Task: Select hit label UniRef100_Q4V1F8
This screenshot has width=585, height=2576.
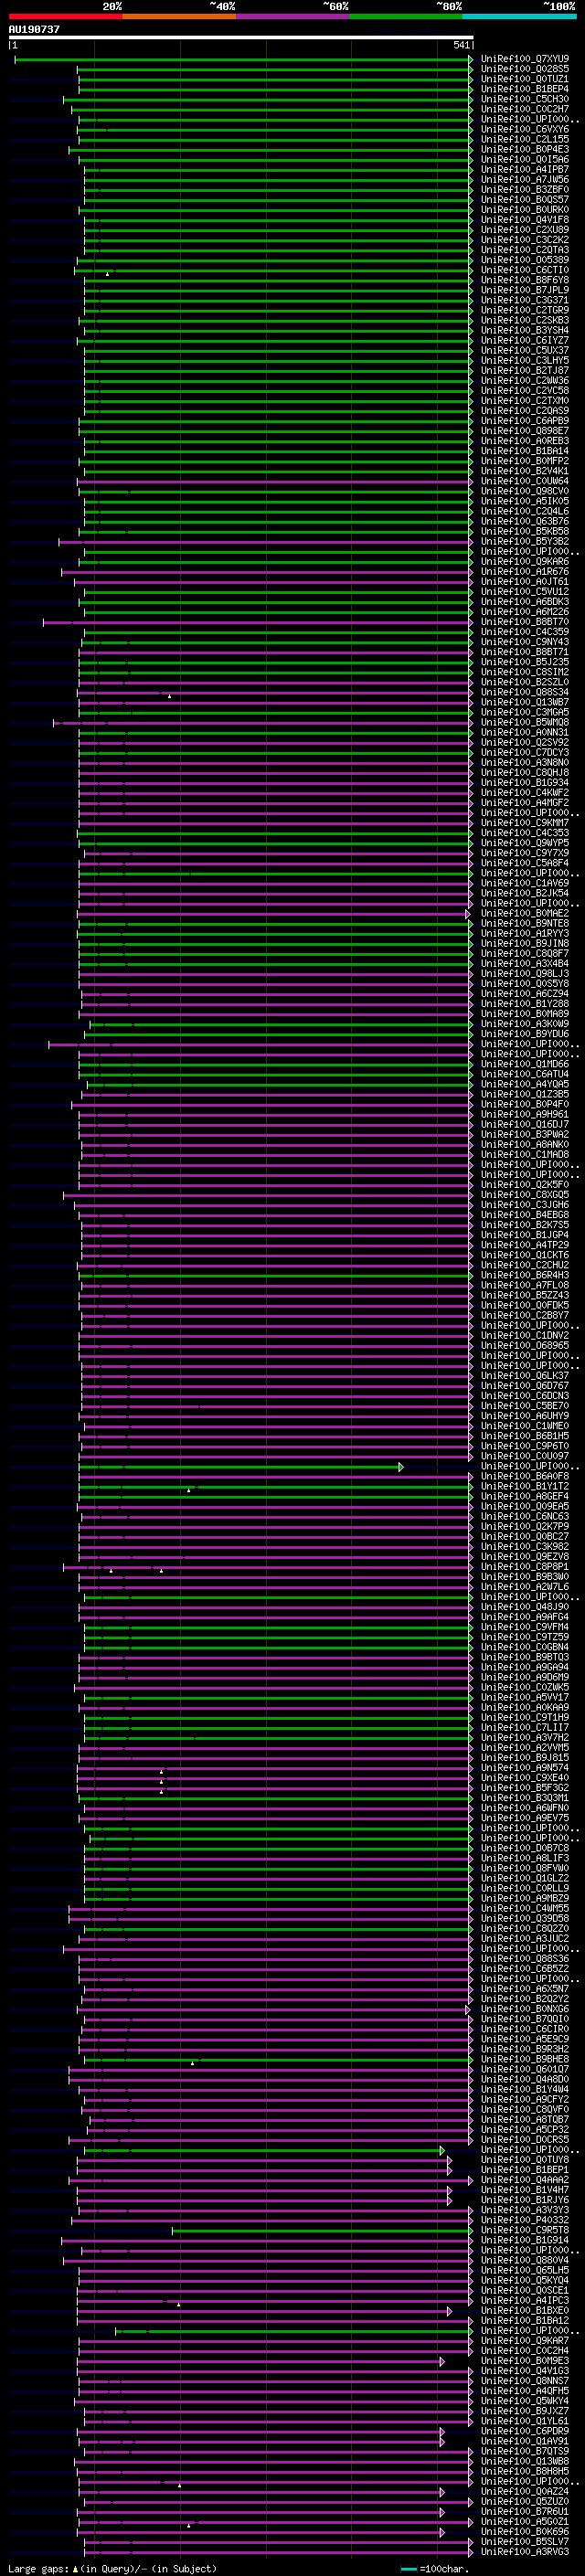Action: click(x=525, y=220)
